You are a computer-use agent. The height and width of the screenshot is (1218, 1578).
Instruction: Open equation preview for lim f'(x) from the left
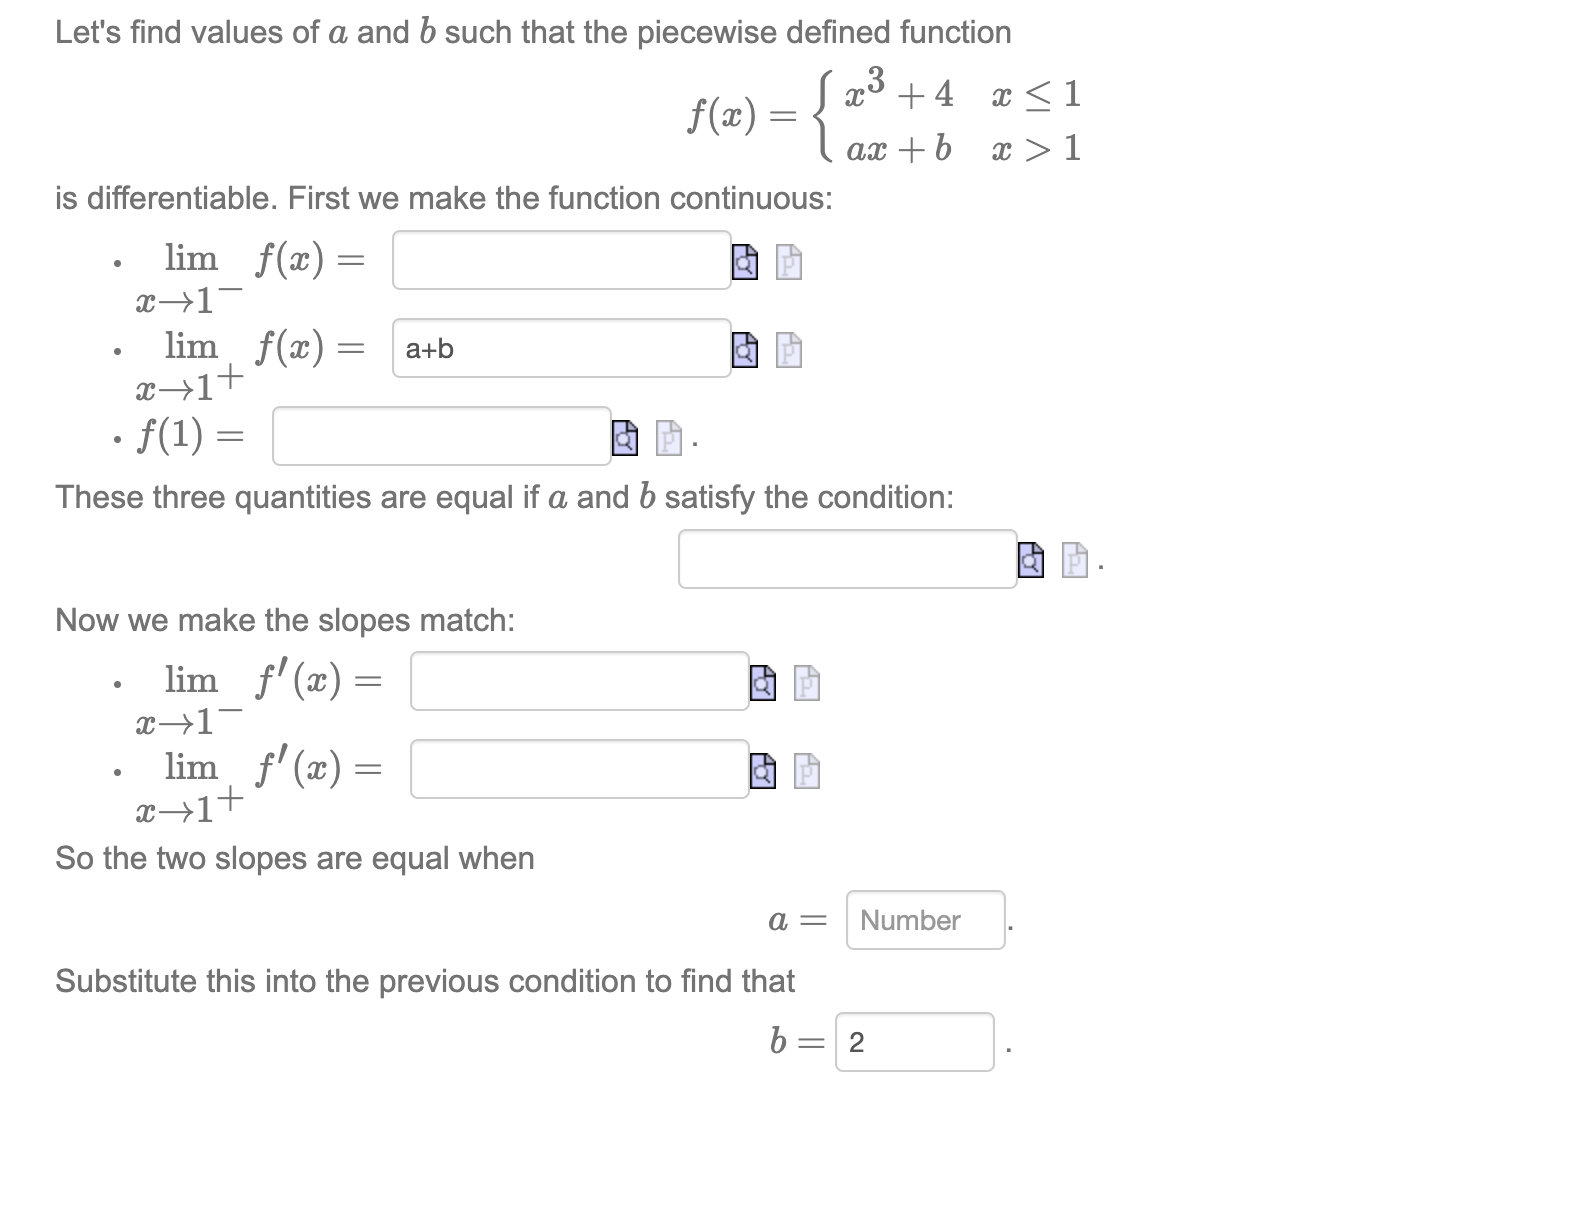click(762, 685)
